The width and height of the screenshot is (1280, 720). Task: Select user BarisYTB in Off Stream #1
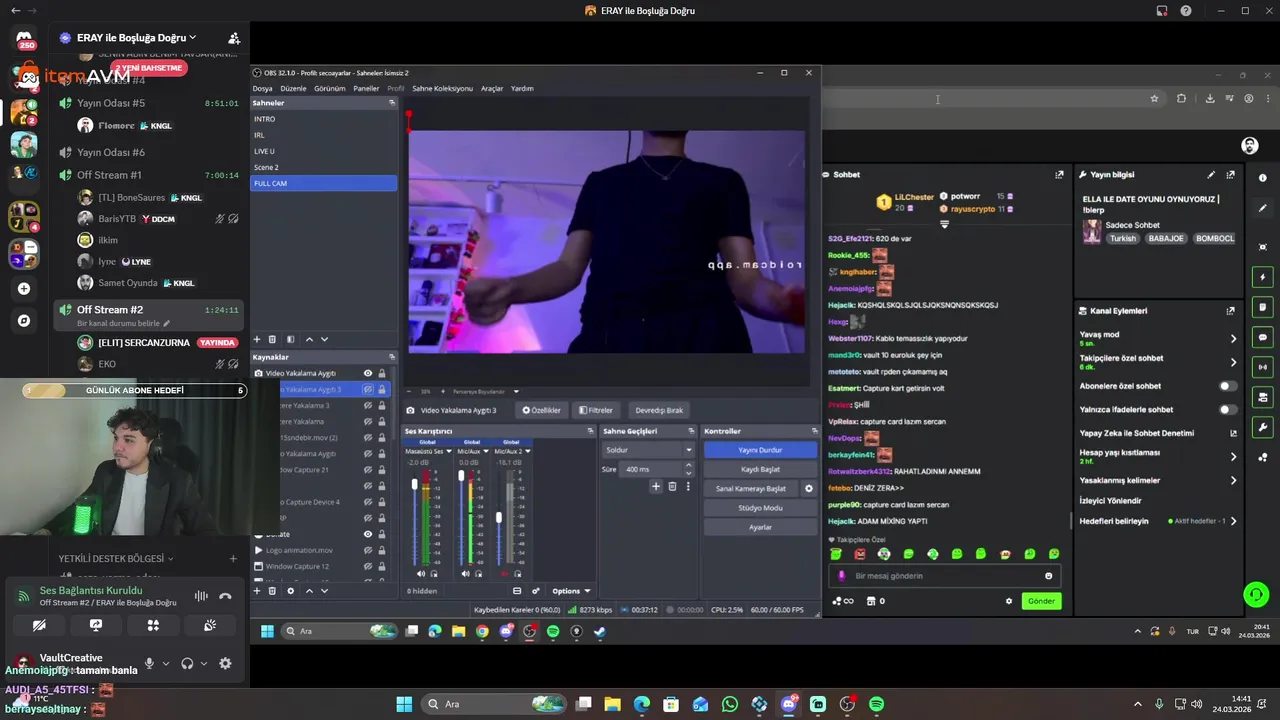point(117,219)
